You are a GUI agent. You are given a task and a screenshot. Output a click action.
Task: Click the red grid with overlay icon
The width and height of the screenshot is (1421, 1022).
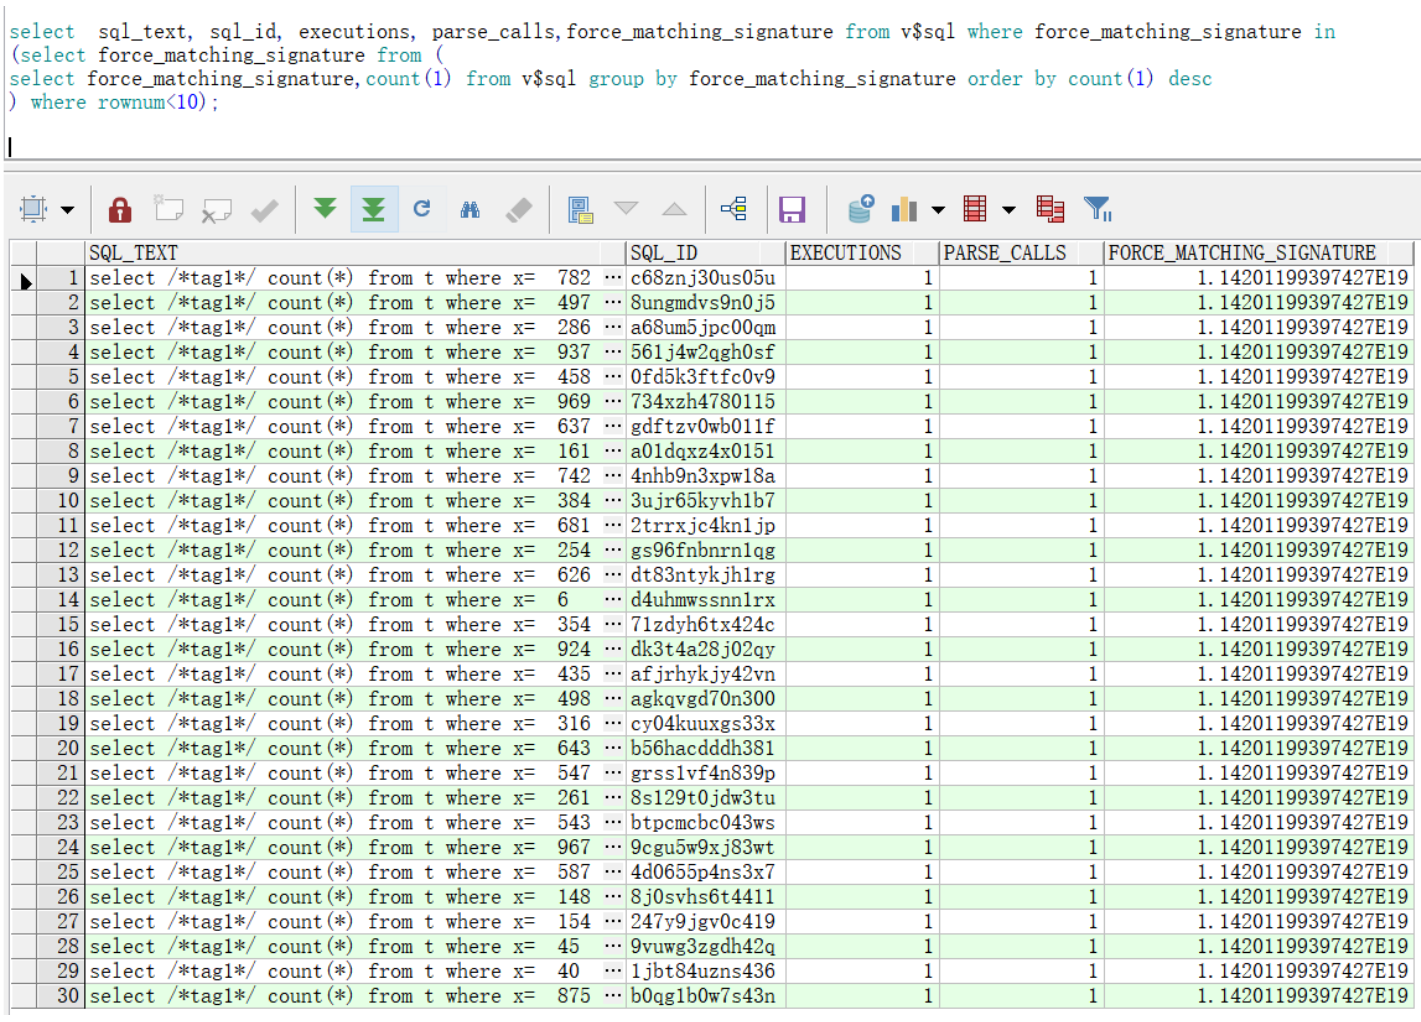coord(1050,208)
